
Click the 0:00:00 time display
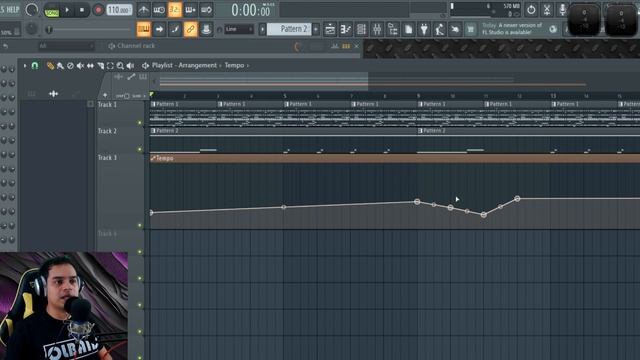click(x=251, y=10)
